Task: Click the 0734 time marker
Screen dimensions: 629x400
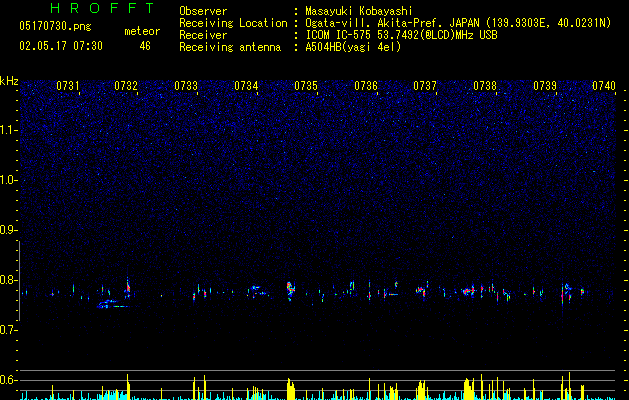Action: point(246,86)
